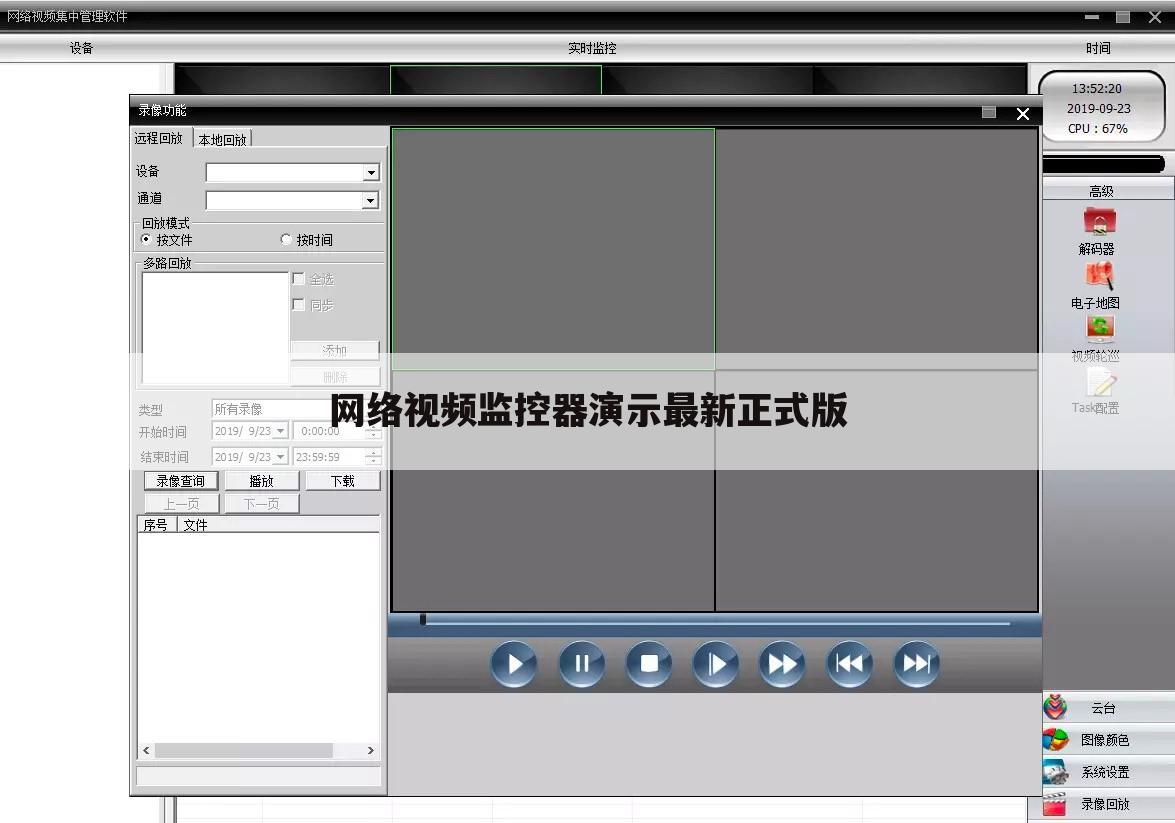Click the 多路回放 list box

215,328
